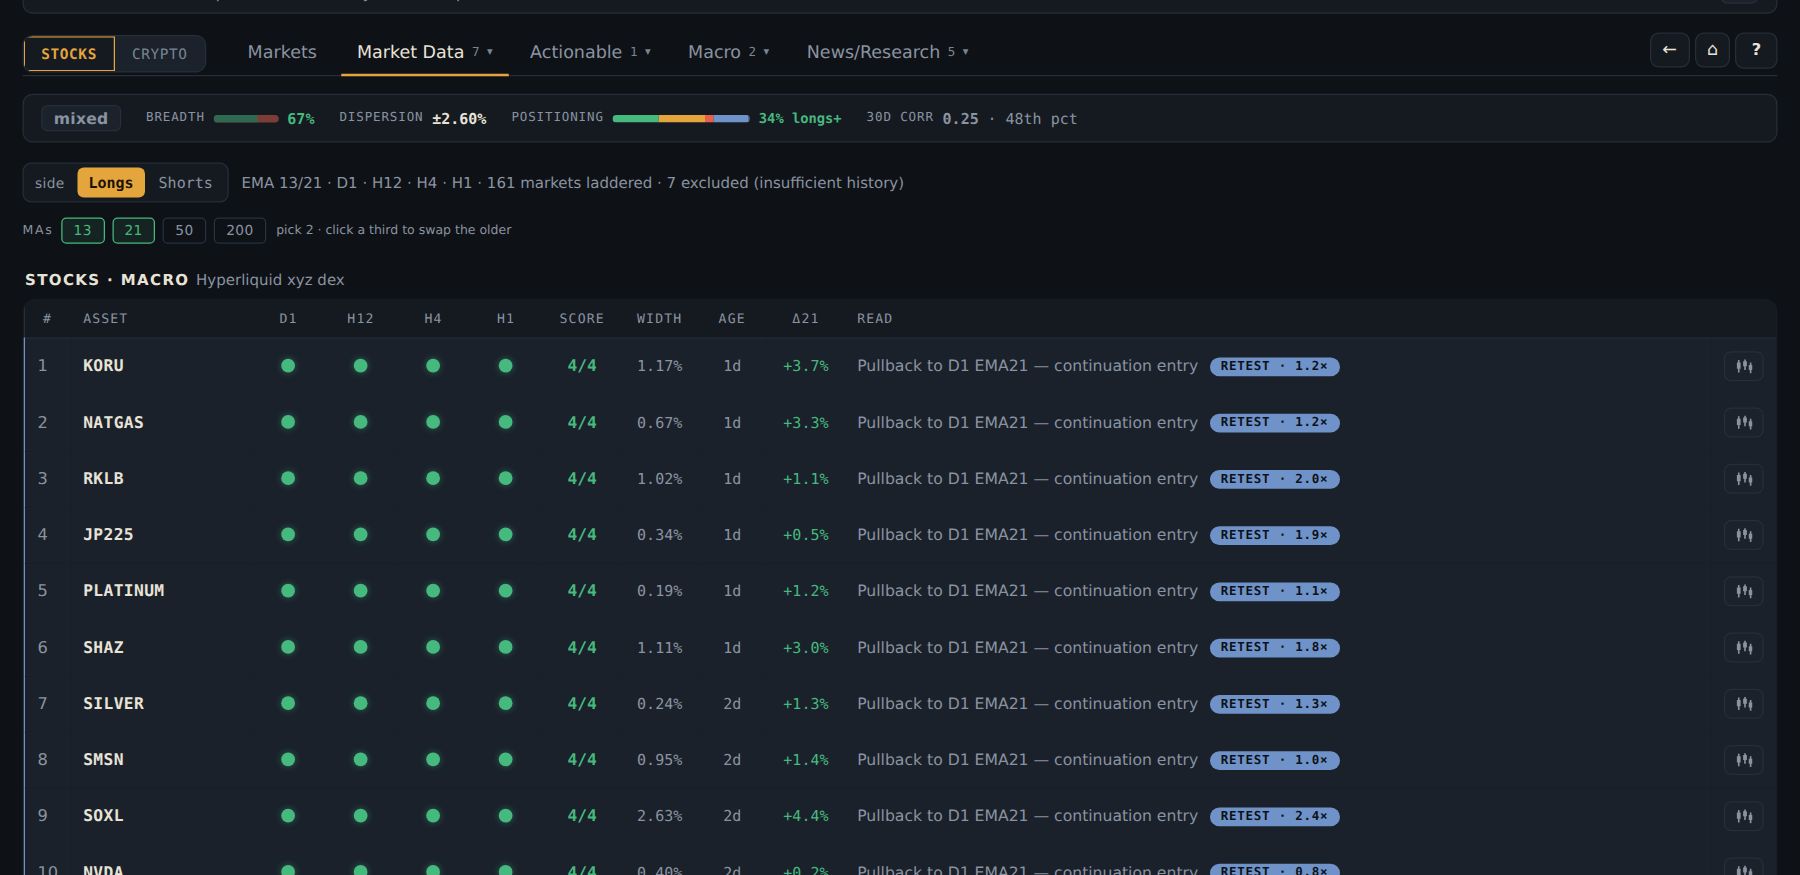Open the Markets tab
This screenshot has width=1800, height=875.
point(282,52)
